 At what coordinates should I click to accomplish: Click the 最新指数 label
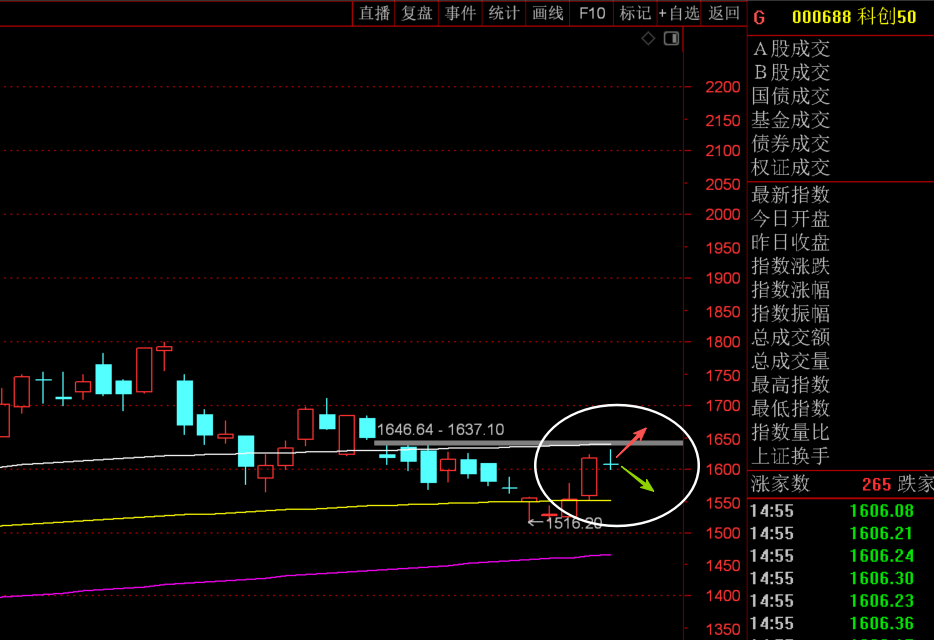(x=790, y=195)
